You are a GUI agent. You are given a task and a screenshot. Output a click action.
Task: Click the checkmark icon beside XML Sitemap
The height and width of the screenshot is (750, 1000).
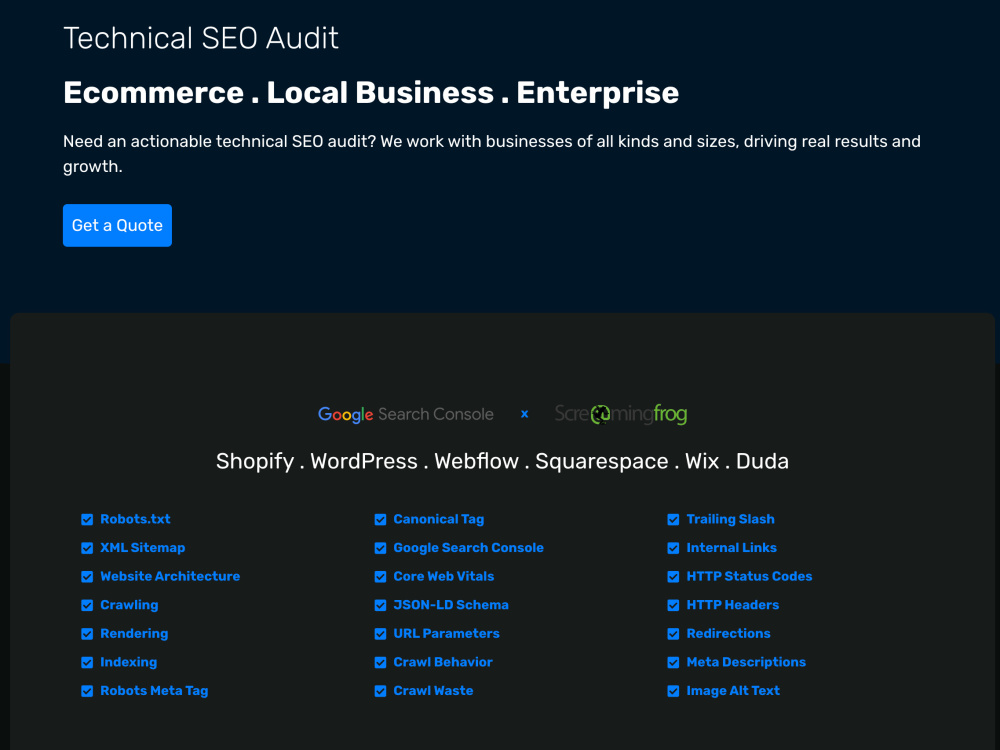pyautogui.click(x=87, y=548)
